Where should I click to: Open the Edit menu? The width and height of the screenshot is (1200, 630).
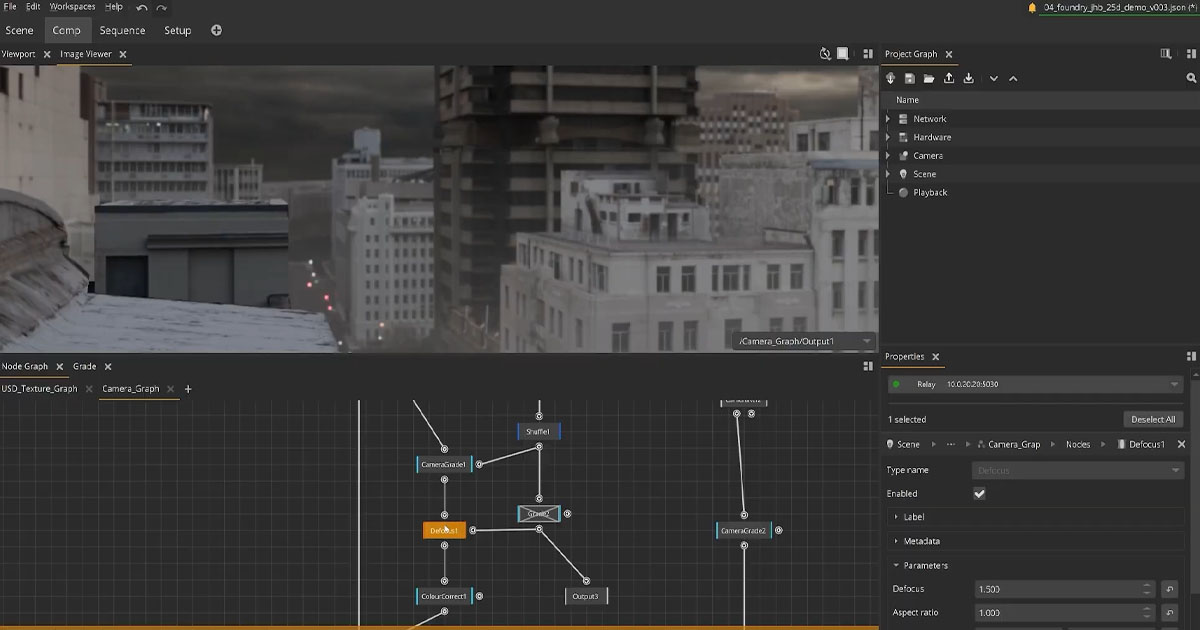point(33,7)
